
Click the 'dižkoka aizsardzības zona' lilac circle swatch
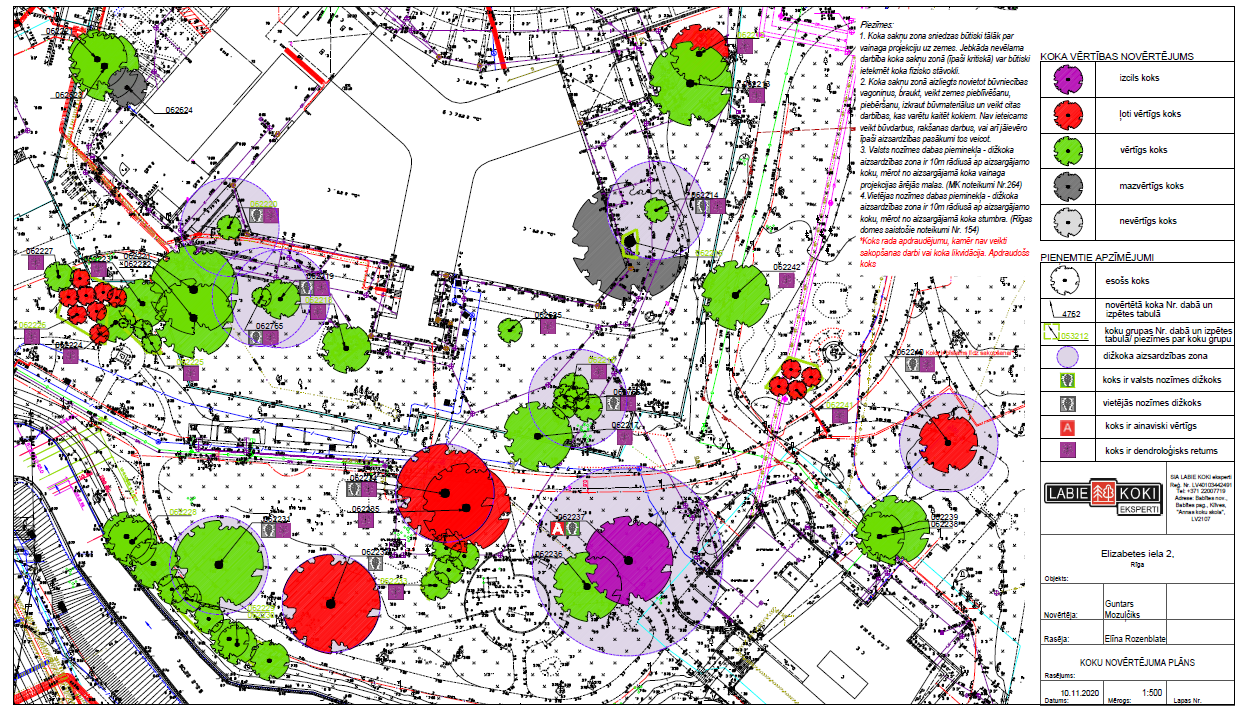[x=1068, y=356]
